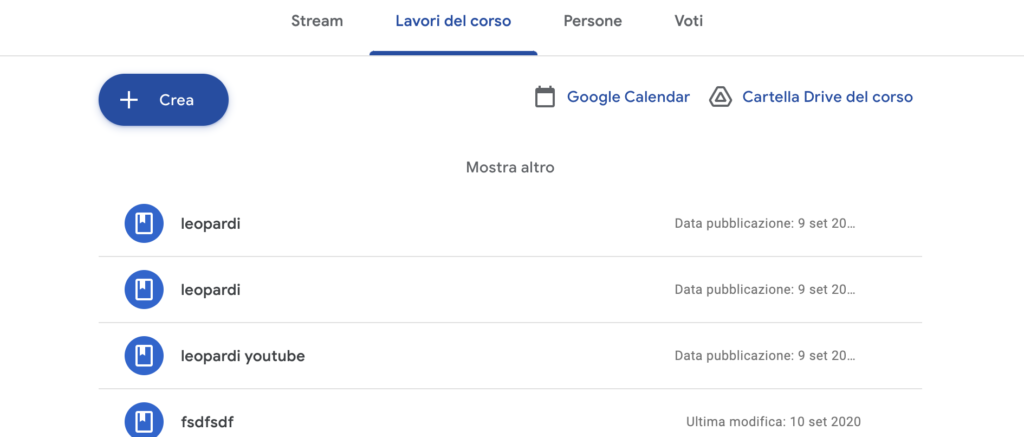Select the Lavori del corso tab
The image size is (1024, 437).
(x=453, y=21)
